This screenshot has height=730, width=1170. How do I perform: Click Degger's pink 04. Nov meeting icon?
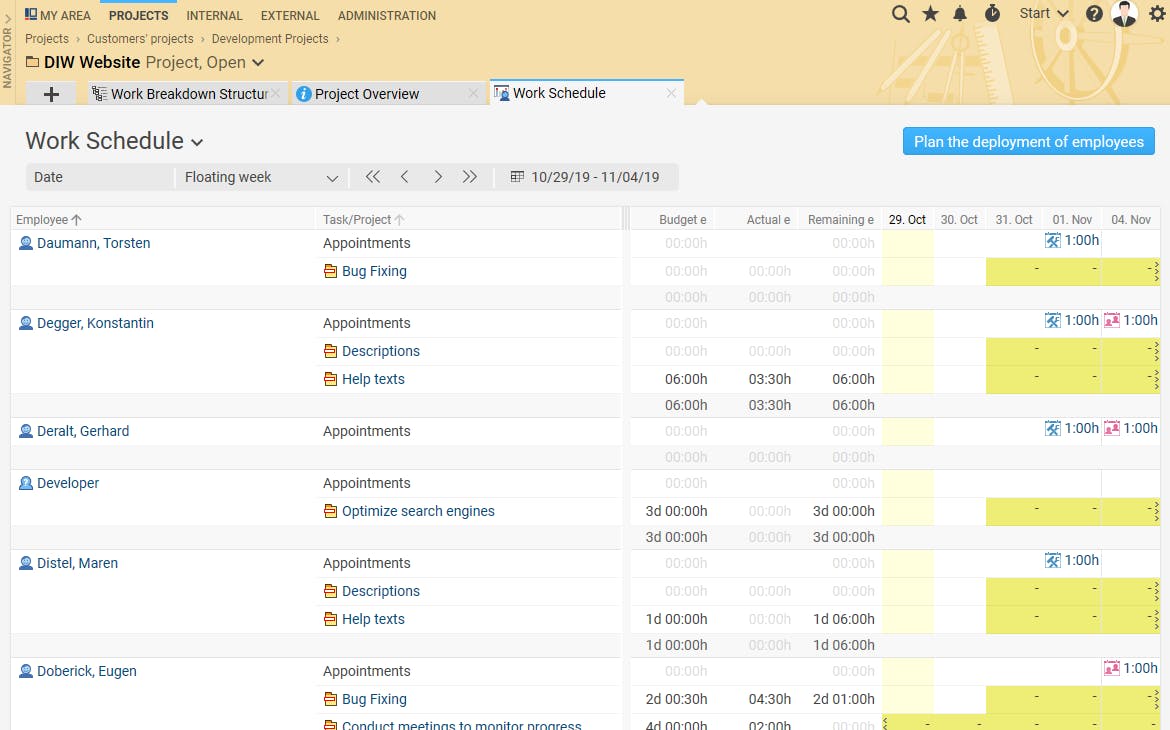click(1112, 320)
